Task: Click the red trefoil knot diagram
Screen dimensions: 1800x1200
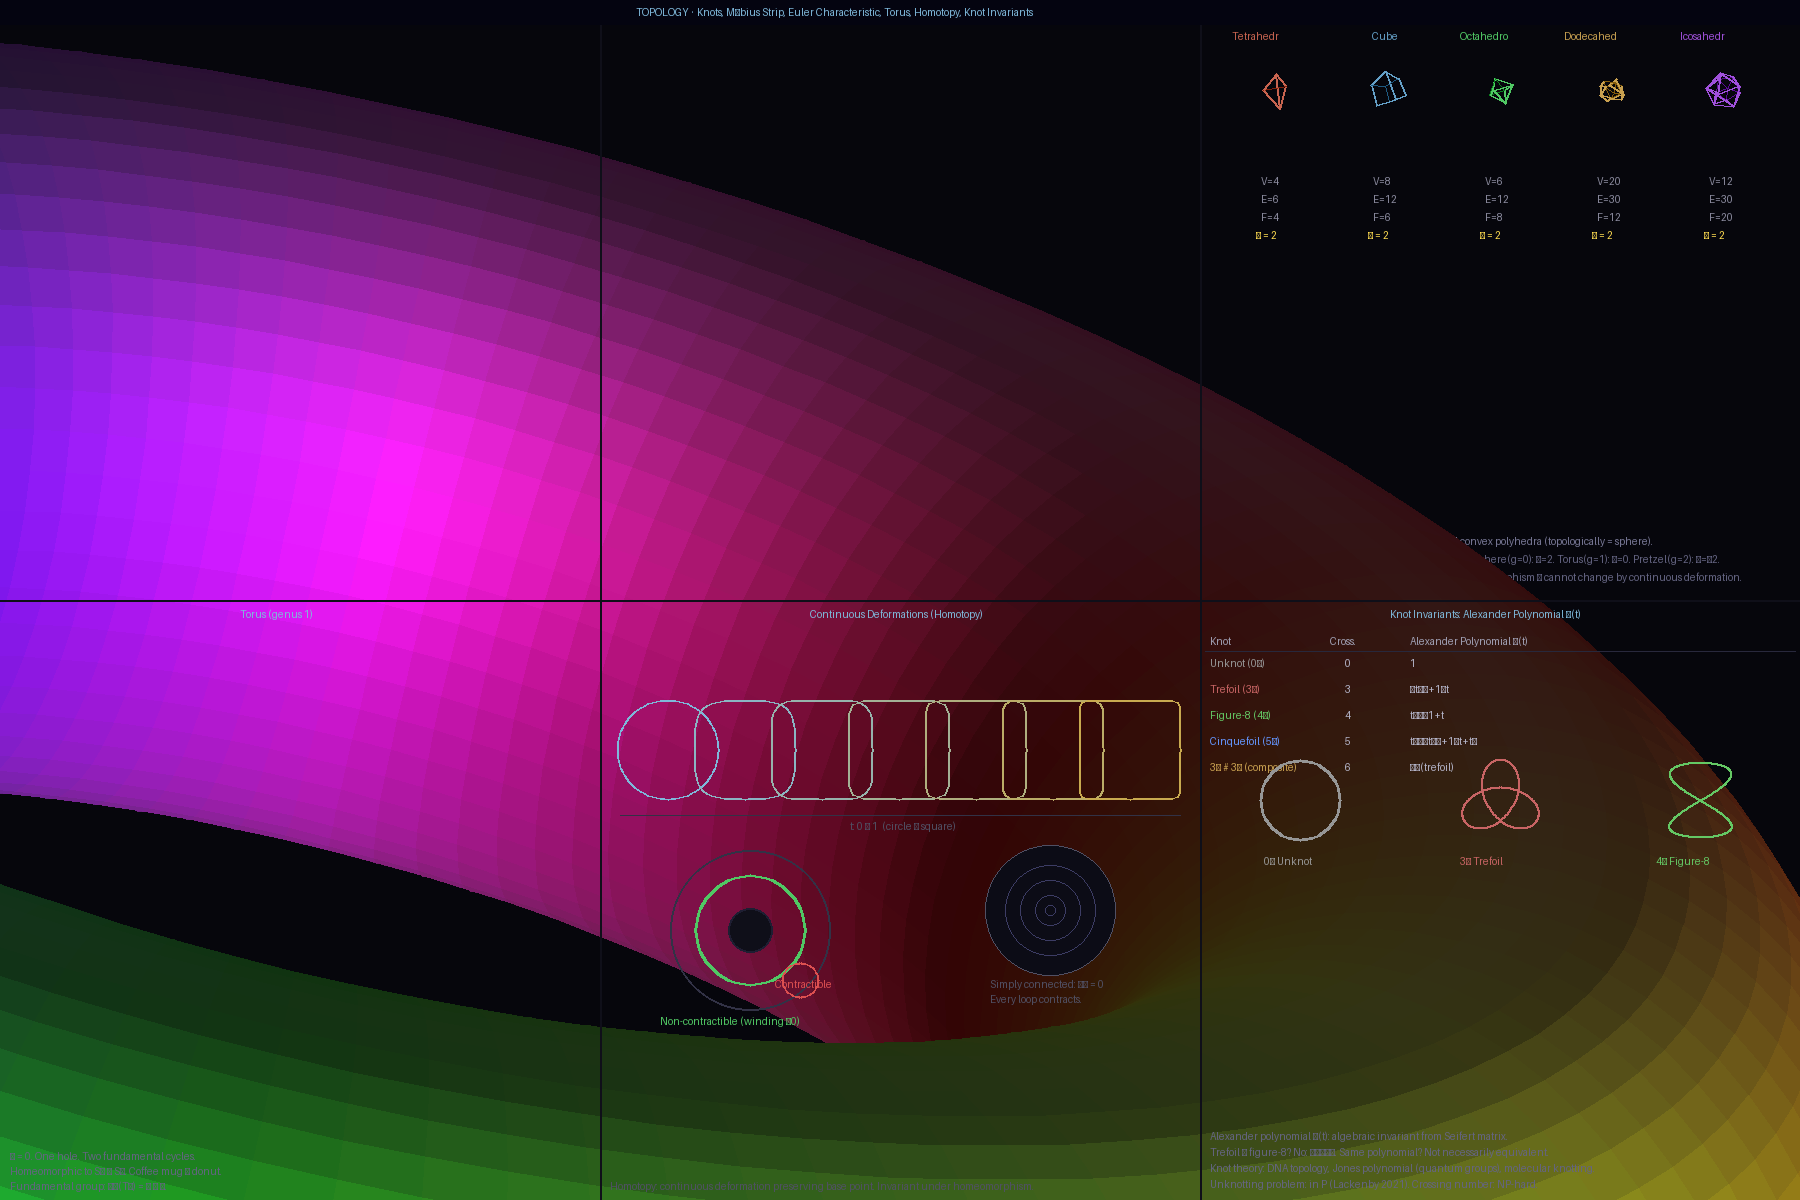Action: (1500, 796)
